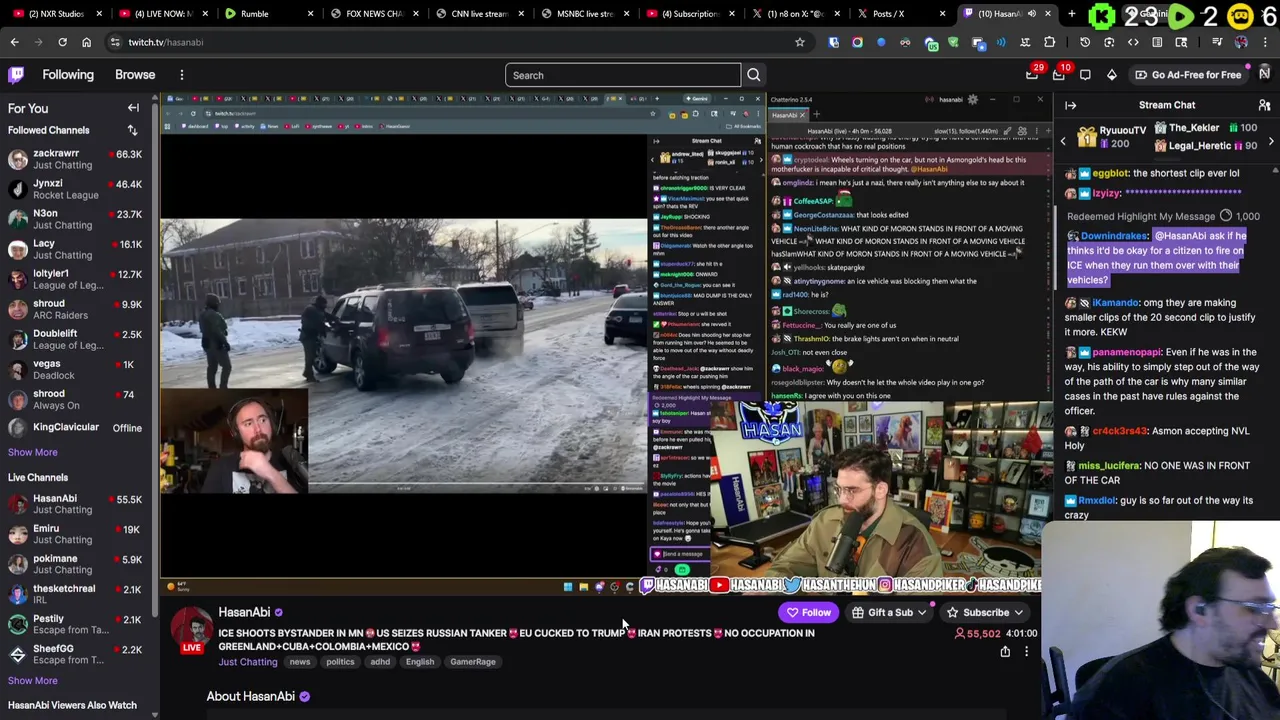
Task: Click the Twitch logo home icon
Action: pyautogui.click(x=16, y=75)
